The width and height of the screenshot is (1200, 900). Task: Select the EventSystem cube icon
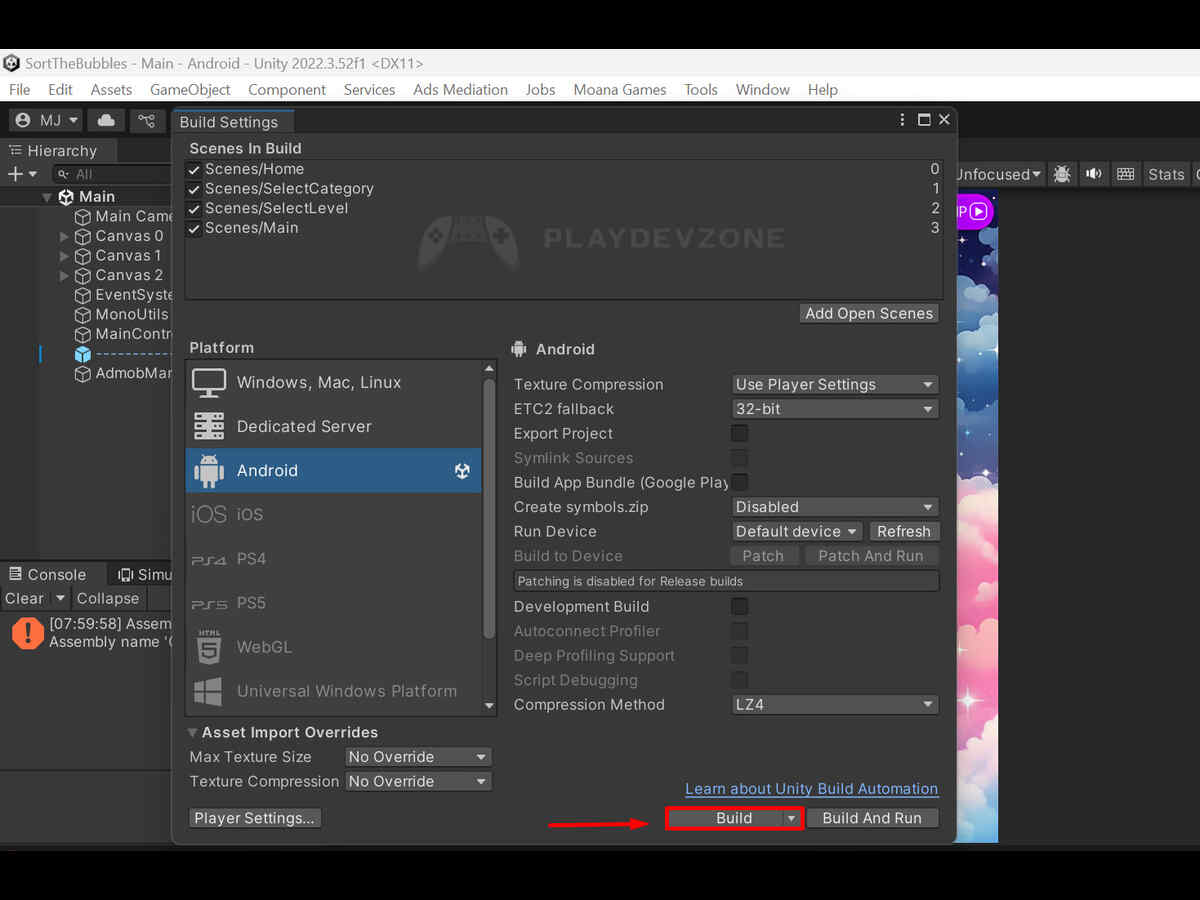83,295
